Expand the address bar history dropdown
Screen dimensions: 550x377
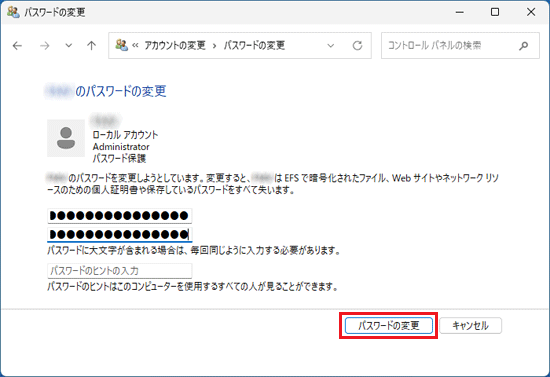[x=330, y=46]
